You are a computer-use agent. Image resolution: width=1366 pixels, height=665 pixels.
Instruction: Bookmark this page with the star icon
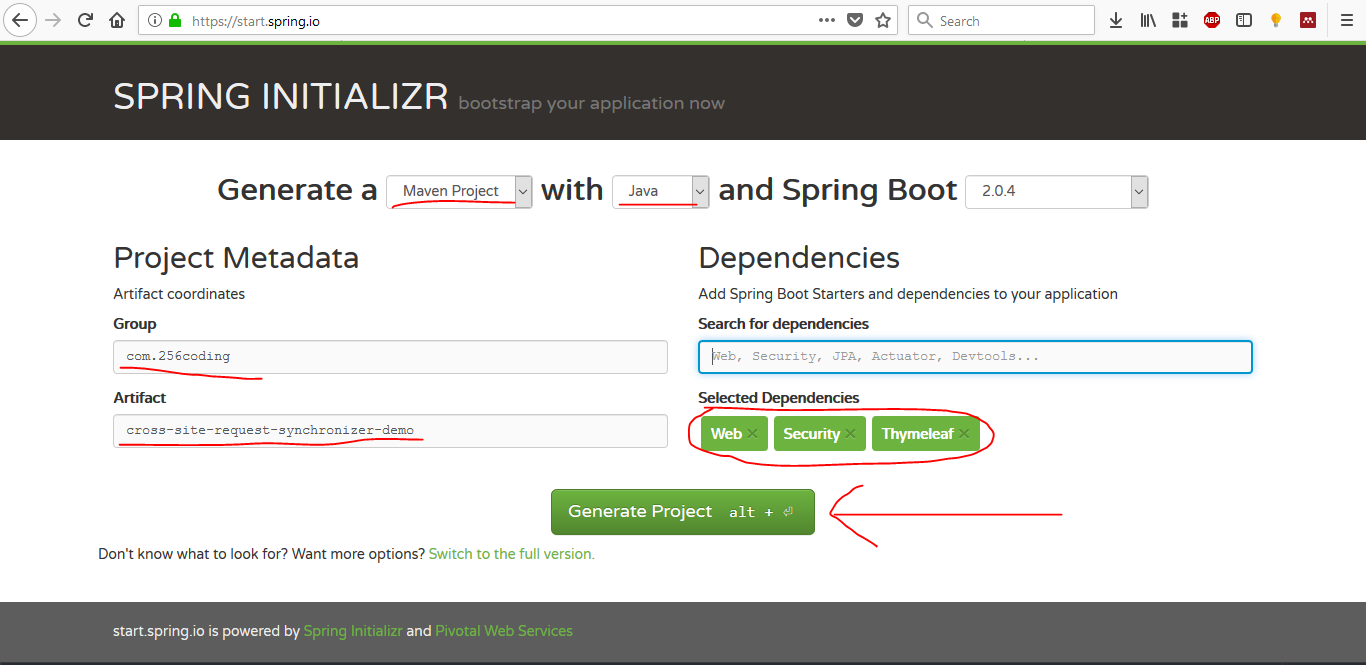[x=882, y=20]
